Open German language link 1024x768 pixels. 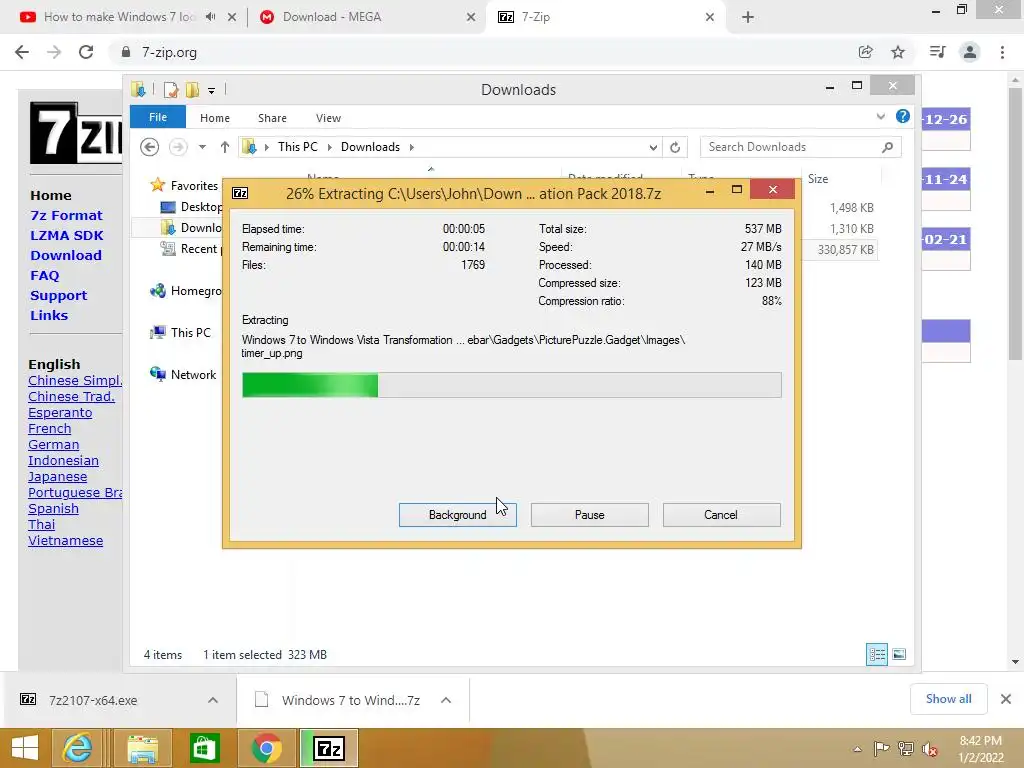[54, 445]
